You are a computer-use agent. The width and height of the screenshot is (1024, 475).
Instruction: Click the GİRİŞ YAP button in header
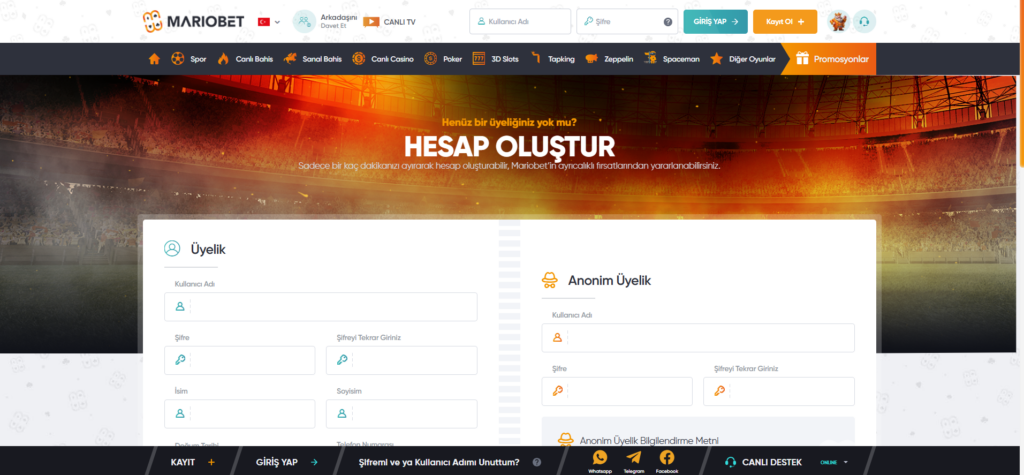(715, 22)
